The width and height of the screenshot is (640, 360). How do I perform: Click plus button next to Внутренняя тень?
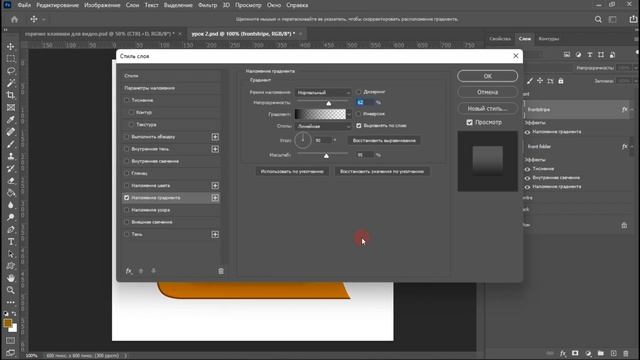pyautogui.click(x=215, y=149)
